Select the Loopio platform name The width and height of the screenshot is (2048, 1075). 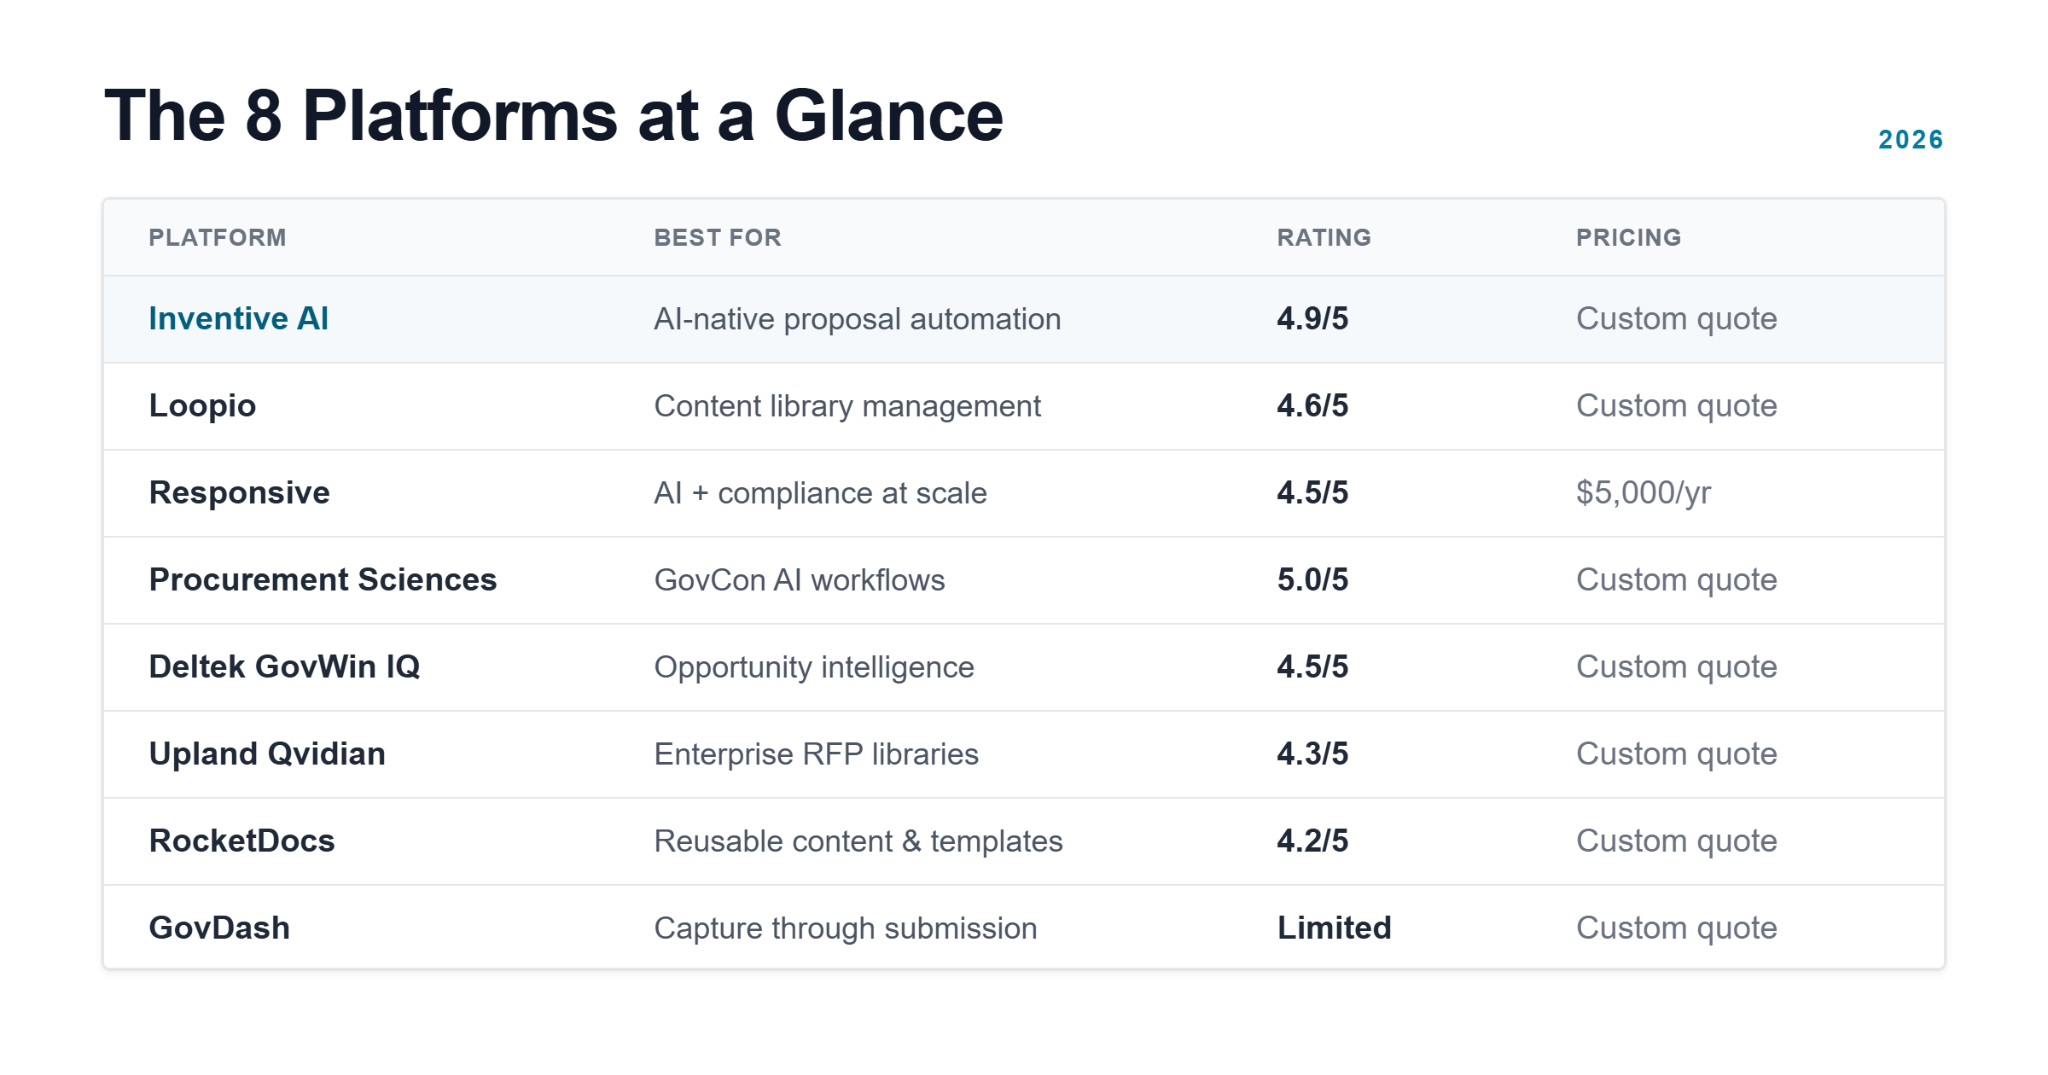point(202,406)
